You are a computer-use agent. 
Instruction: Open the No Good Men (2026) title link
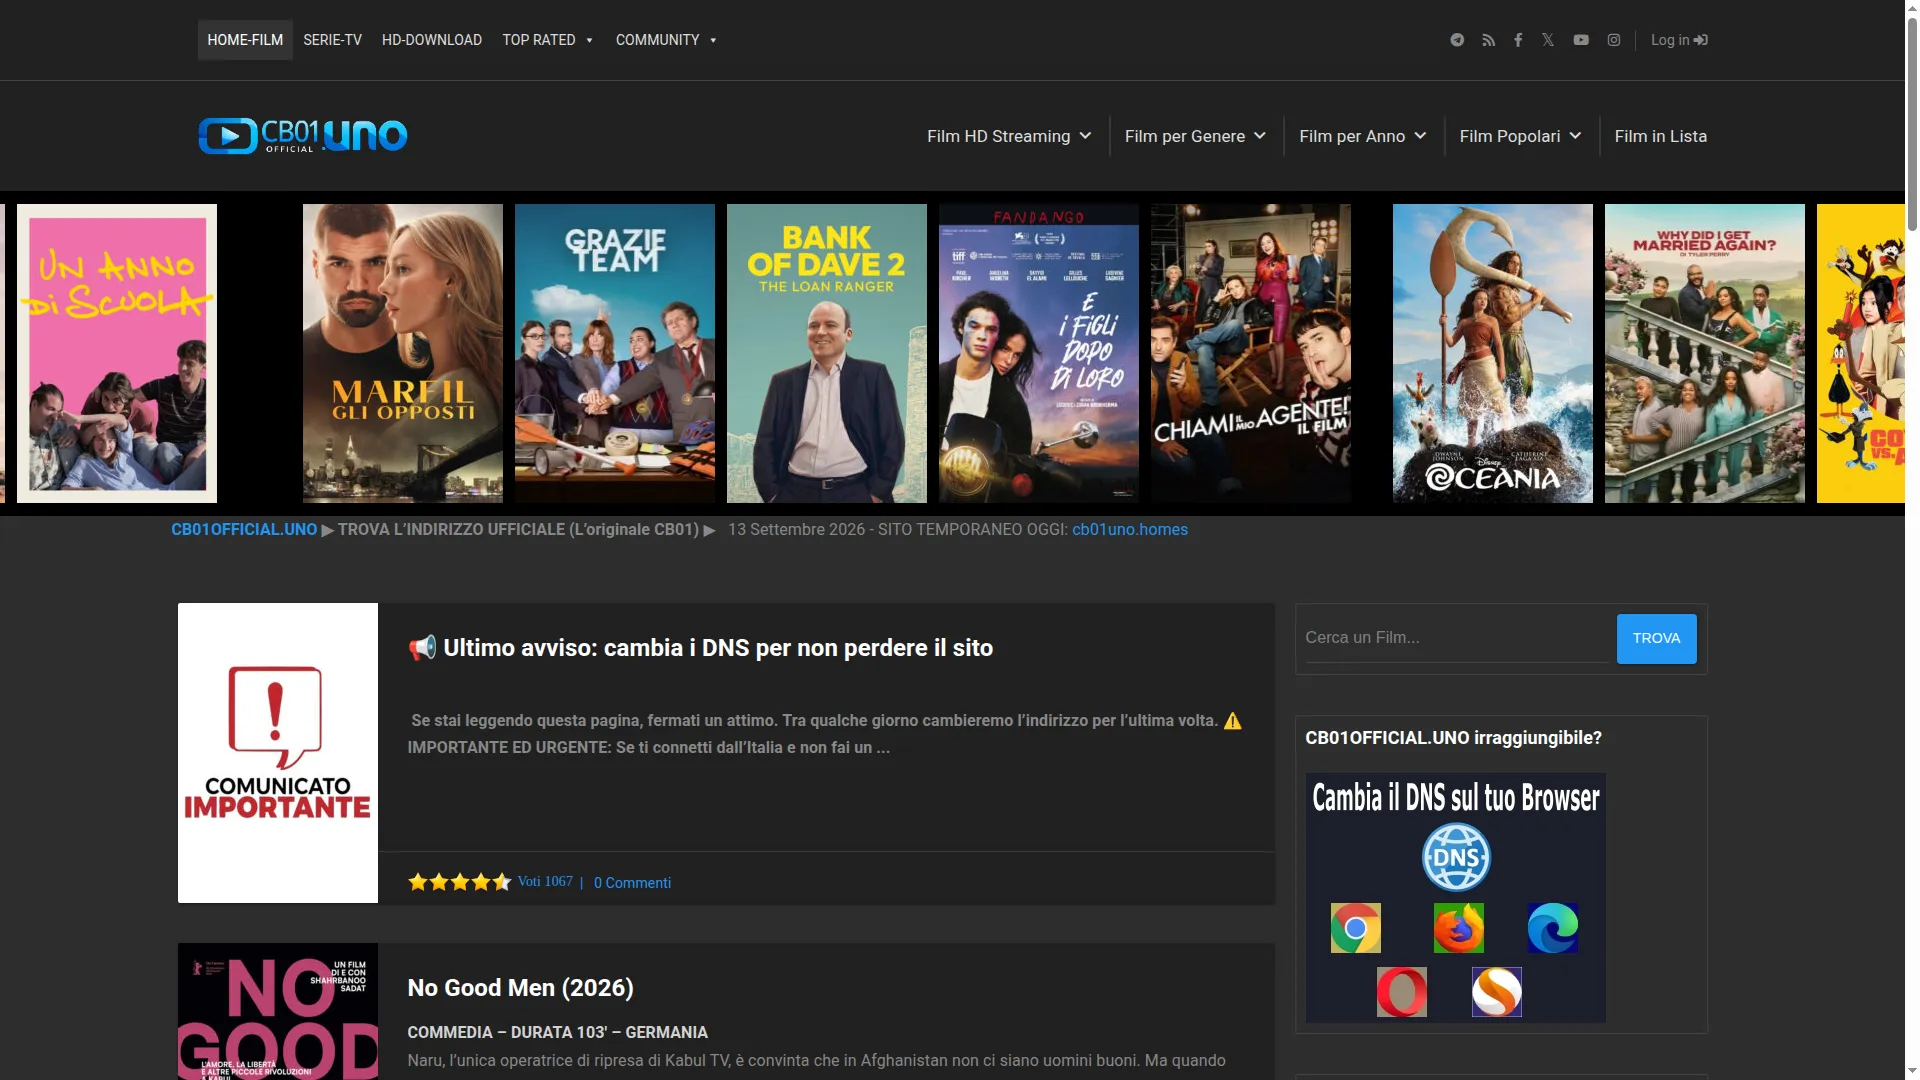[x=521, y=988]
